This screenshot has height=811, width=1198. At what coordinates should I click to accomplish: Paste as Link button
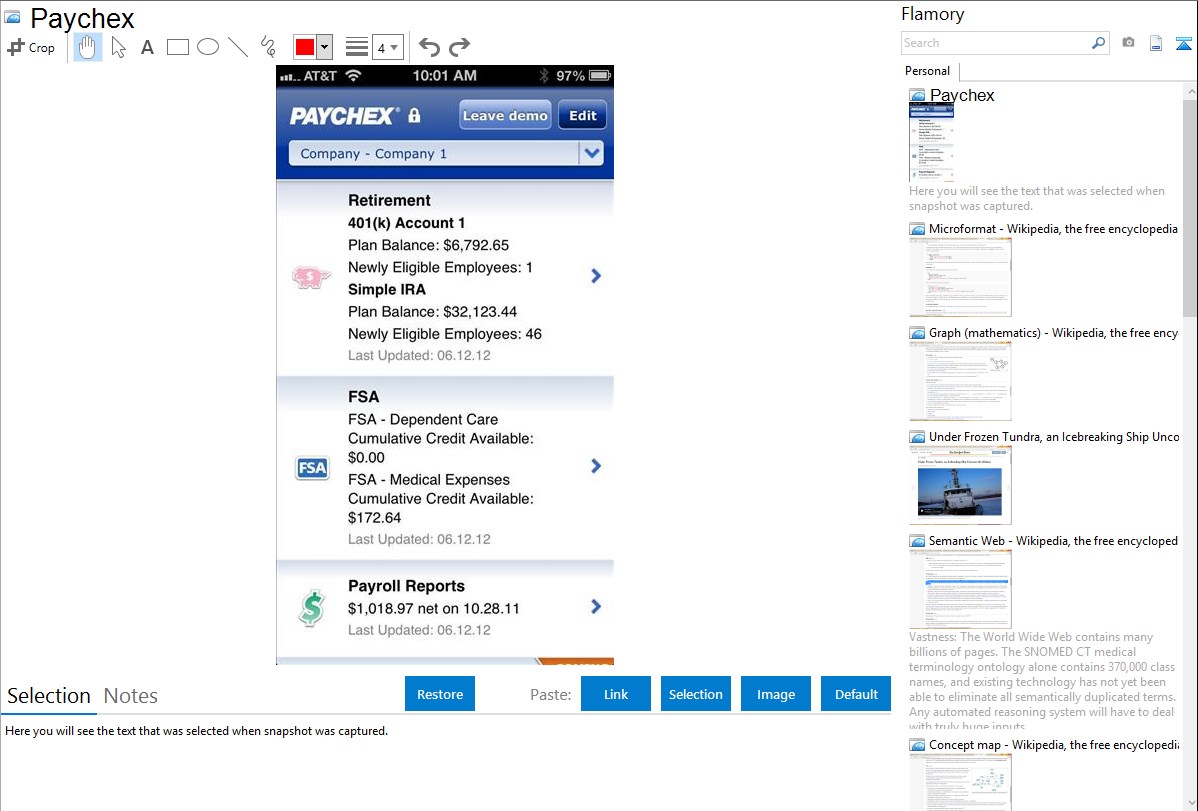(x=616, y=694)
